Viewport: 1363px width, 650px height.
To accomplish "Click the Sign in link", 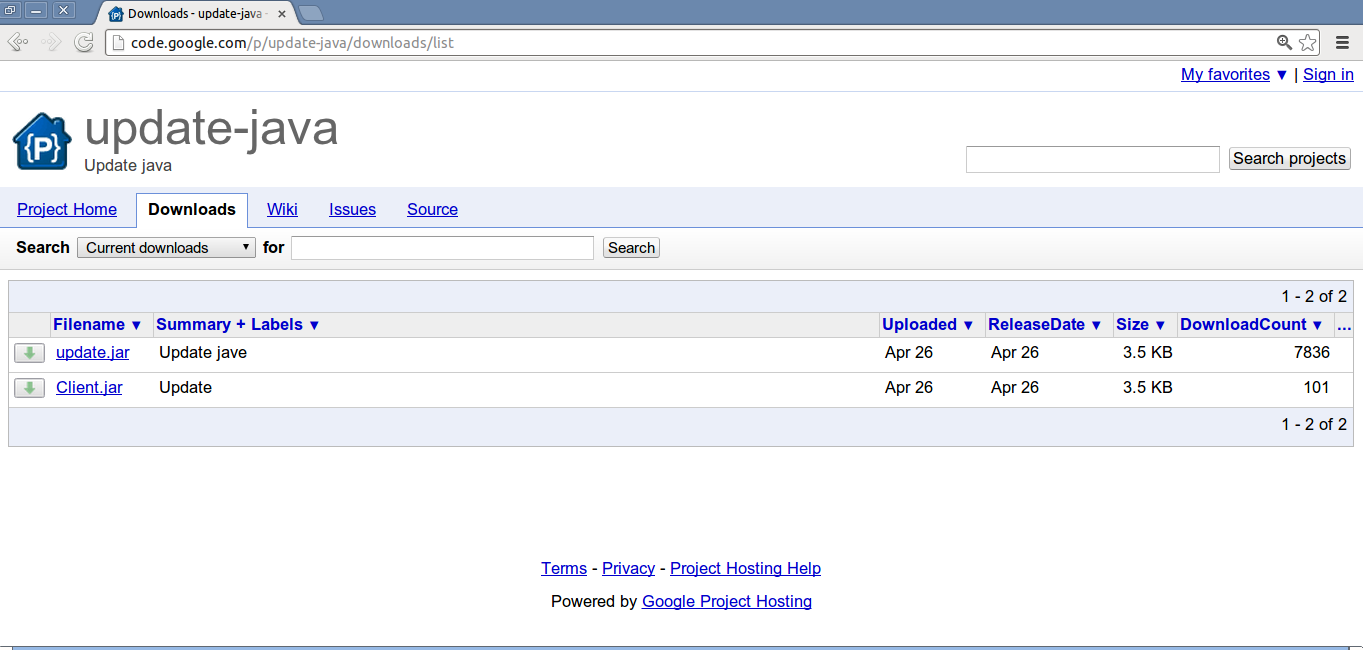I will tap(1328, 74).
